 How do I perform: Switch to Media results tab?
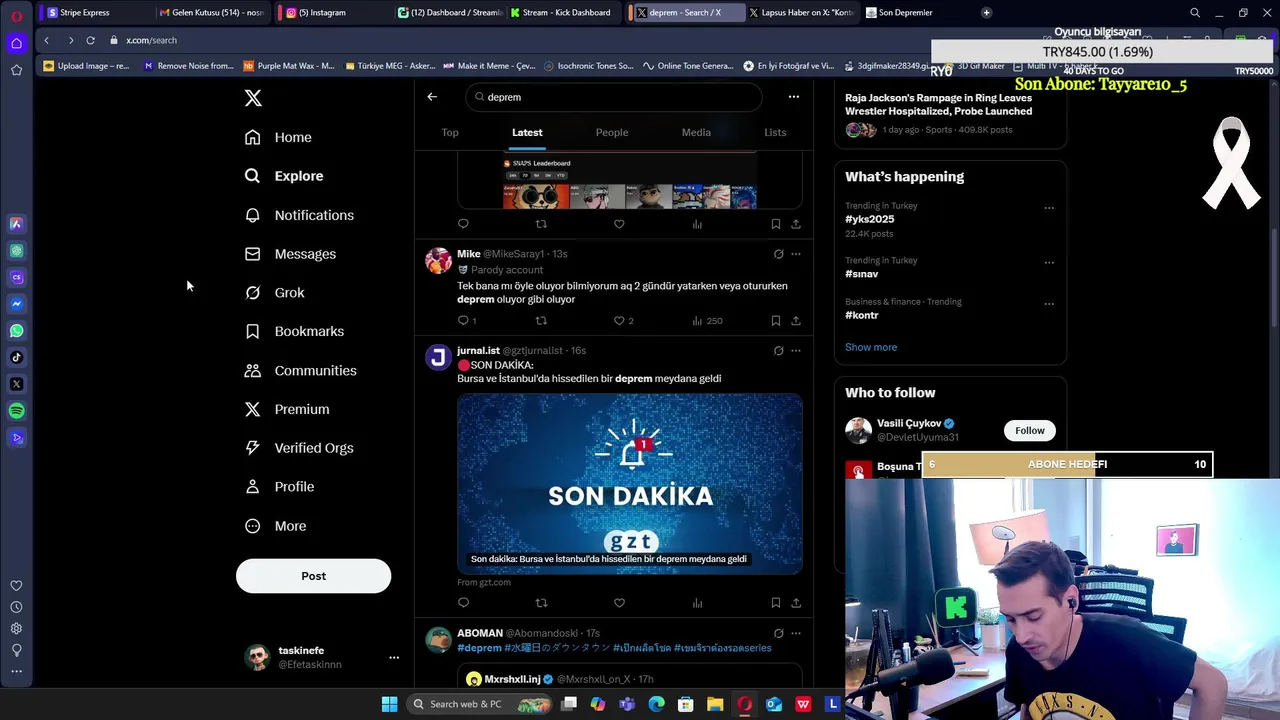pyautogui.click(x=696, y=132)
